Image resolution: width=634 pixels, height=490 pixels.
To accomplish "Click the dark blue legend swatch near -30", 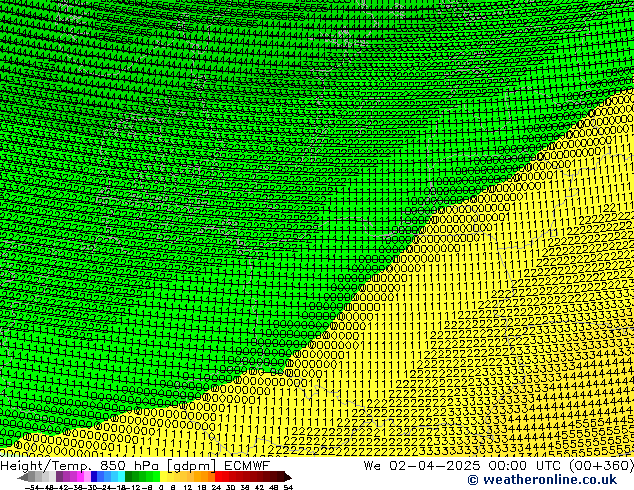I will (x=94, y=476).
